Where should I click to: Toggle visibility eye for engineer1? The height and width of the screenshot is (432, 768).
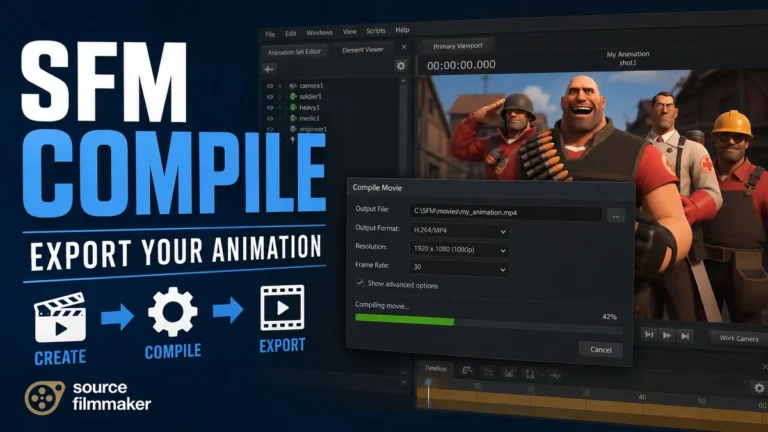click(x=269, y=129)
